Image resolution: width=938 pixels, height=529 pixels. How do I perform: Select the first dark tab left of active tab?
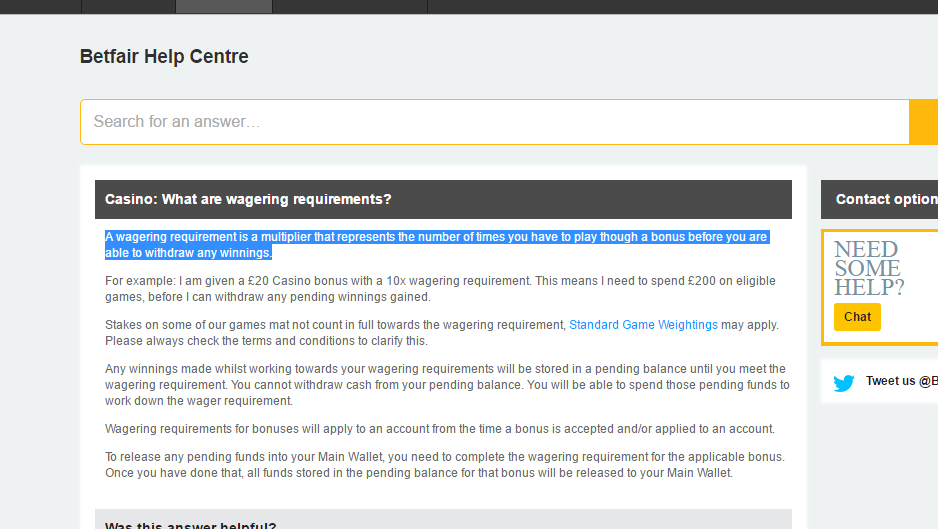(128, 6)
